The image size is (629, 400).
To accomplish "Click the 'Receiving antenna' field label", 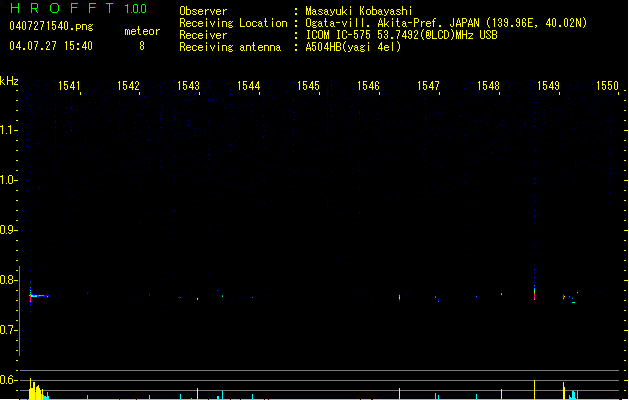I will pos(230,47).
